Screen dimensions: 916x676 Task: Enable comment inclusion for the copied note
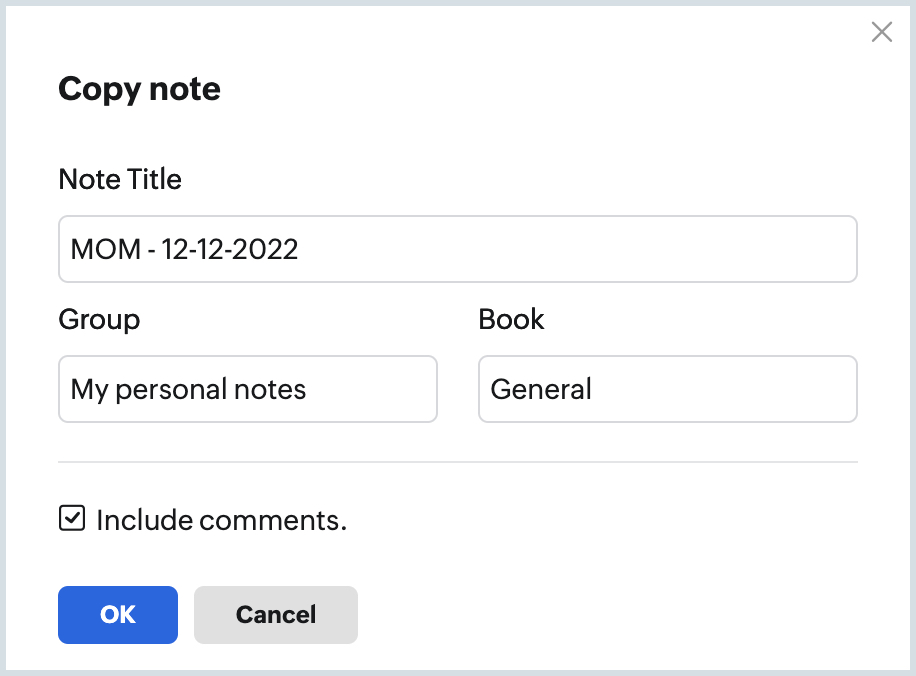point(72,519)
